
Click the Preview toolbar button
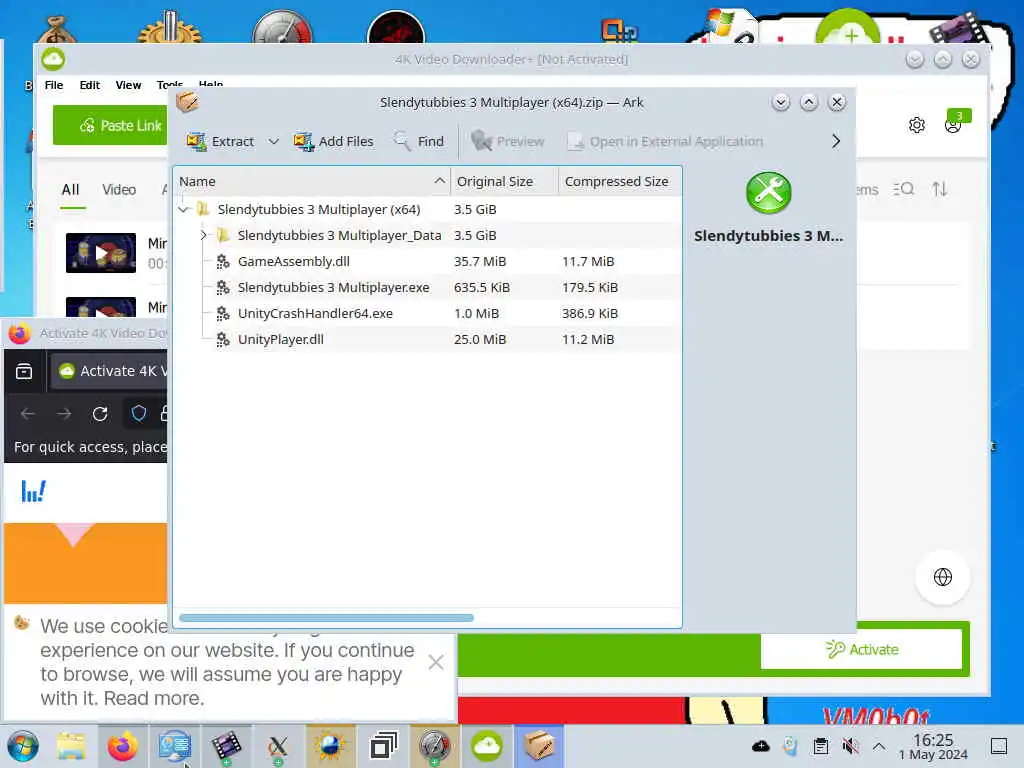508,141
